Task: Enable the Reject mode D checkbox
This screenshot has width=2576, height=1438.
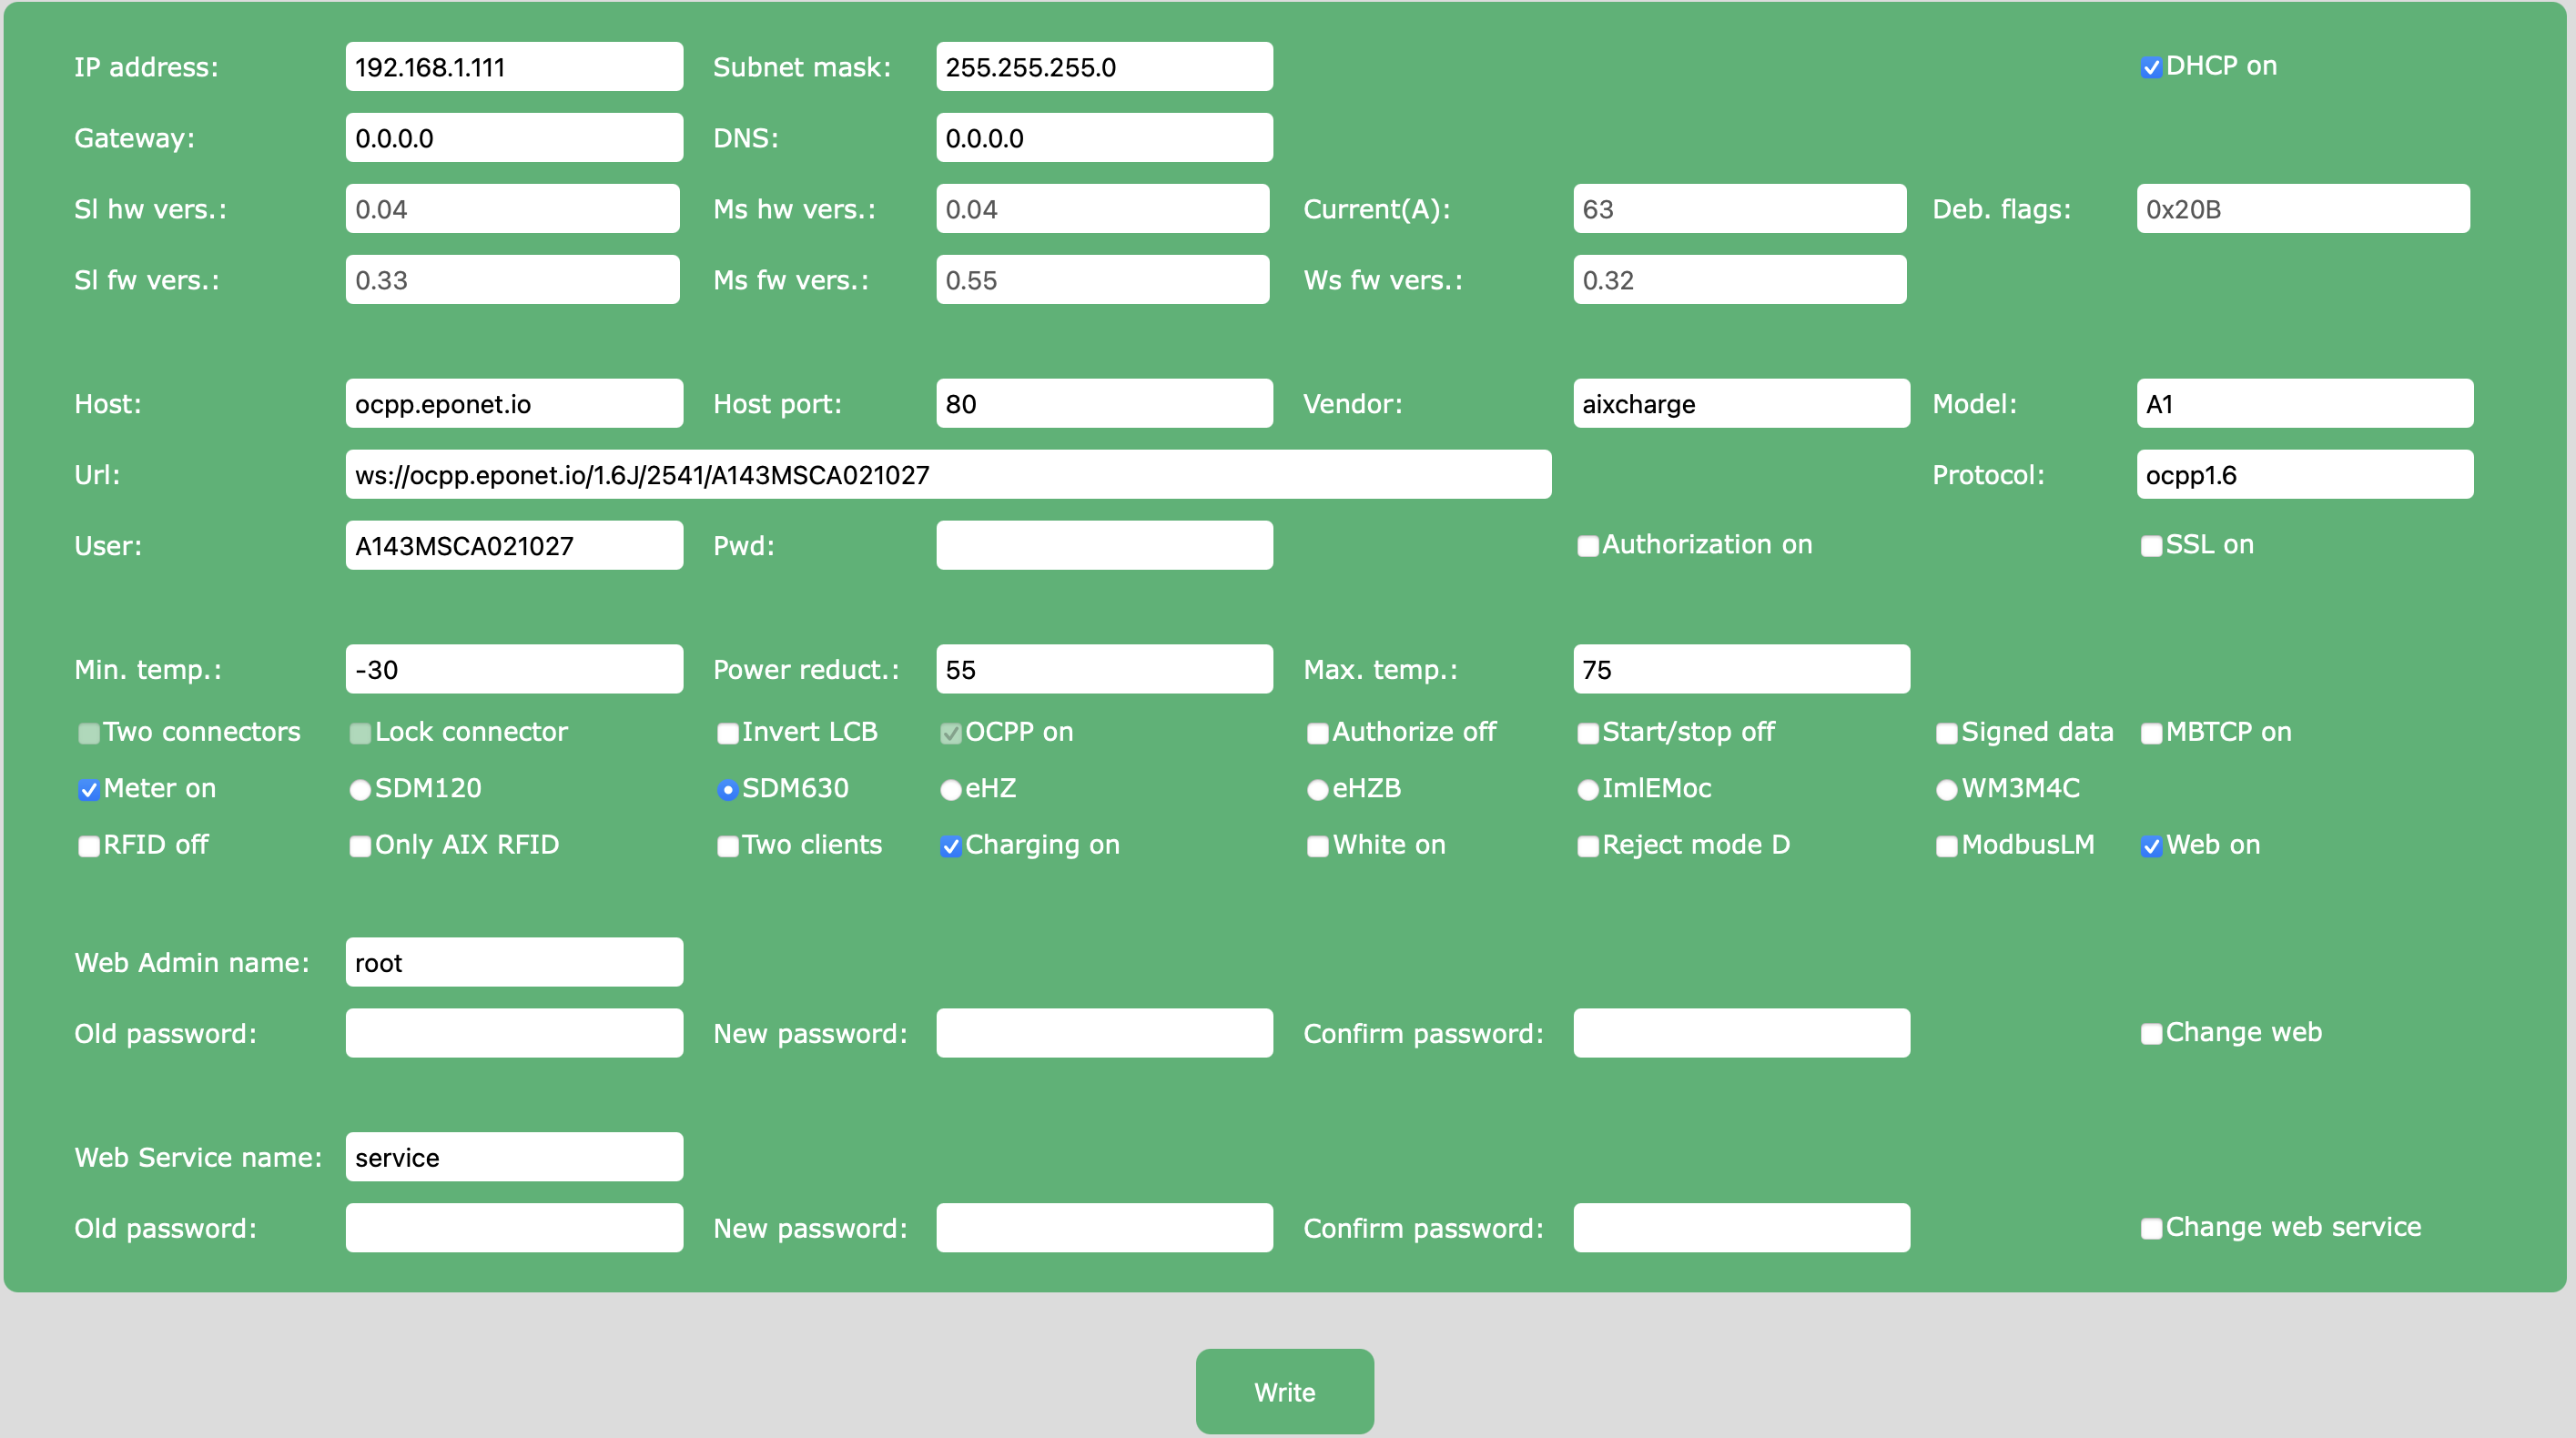Action: 1587,846
